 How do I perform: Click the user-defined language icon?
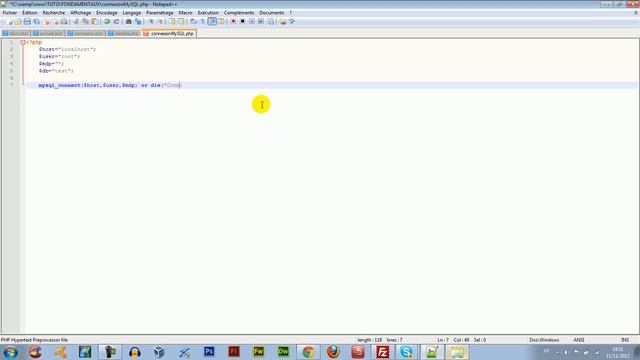click(221, 22)
